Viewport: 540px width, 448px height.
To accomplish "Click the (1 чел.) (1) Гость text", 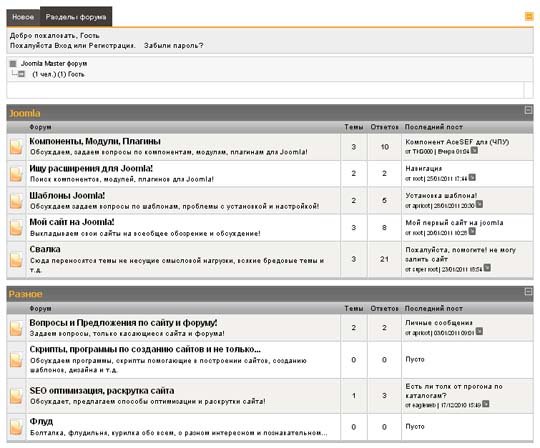I will [x=58, y=74].
